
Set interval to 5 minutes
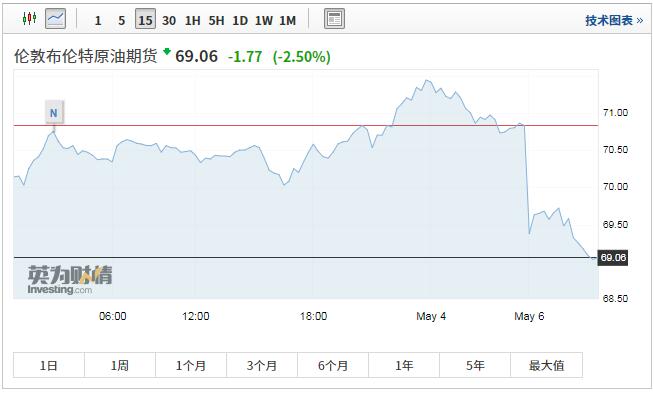point(121,20)
